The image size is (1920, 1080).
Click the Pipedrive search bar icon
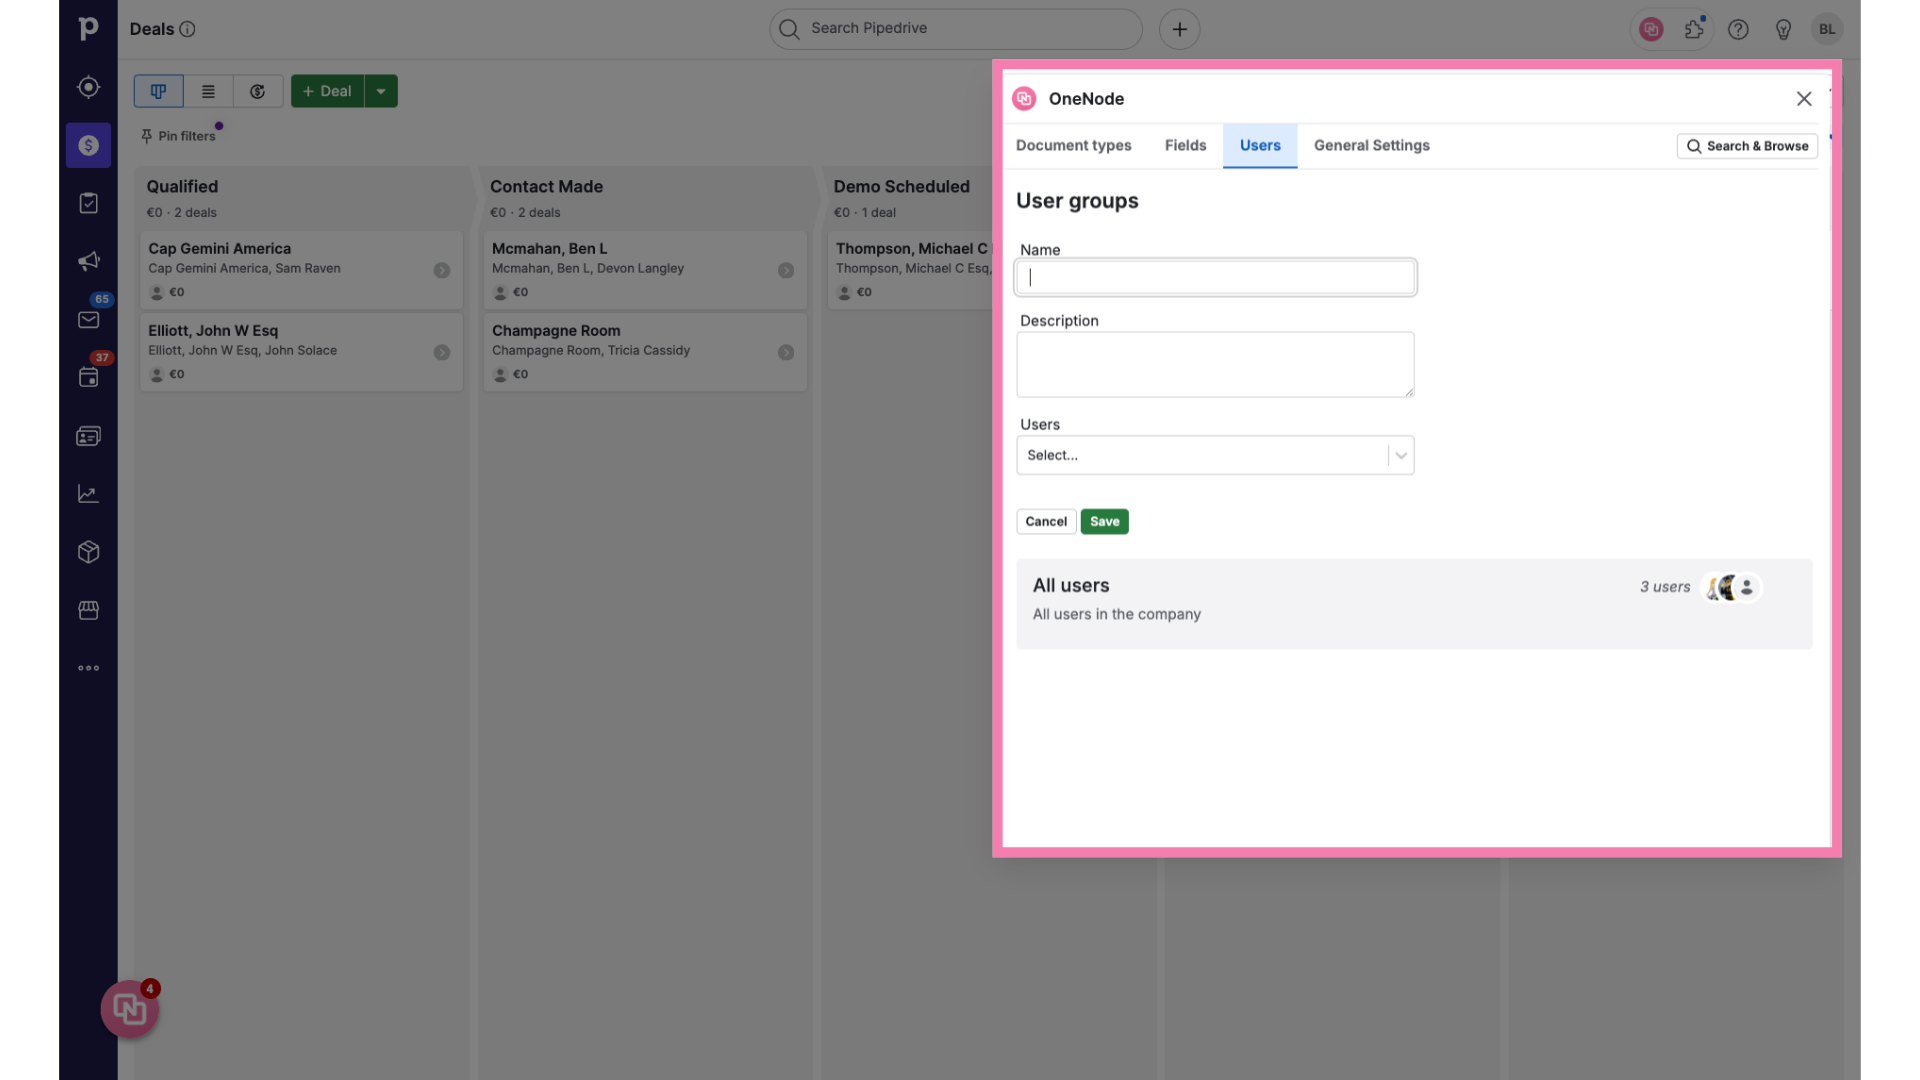coord(787,29)
